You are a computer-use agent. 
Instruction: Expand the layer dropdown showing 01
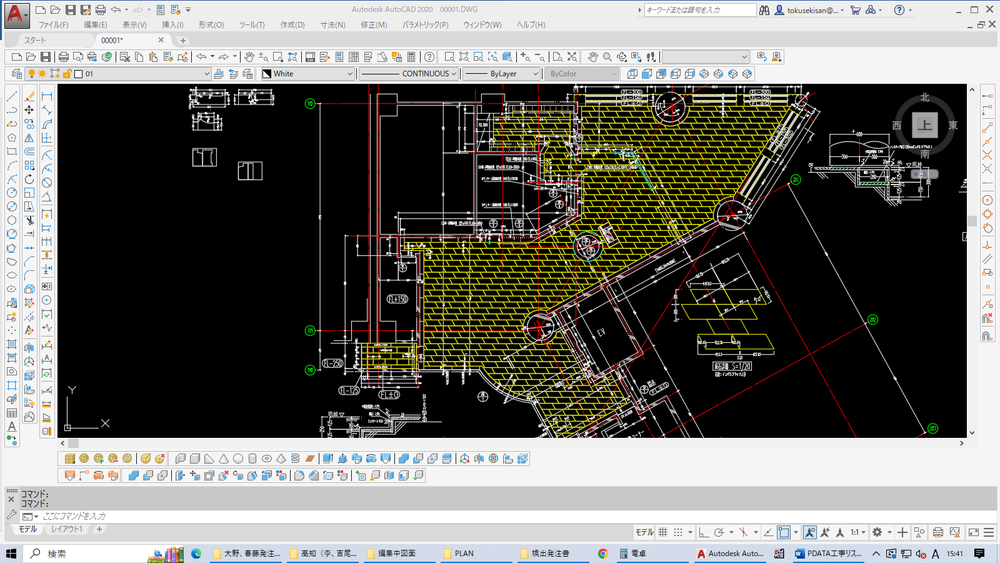coord(206,74)
